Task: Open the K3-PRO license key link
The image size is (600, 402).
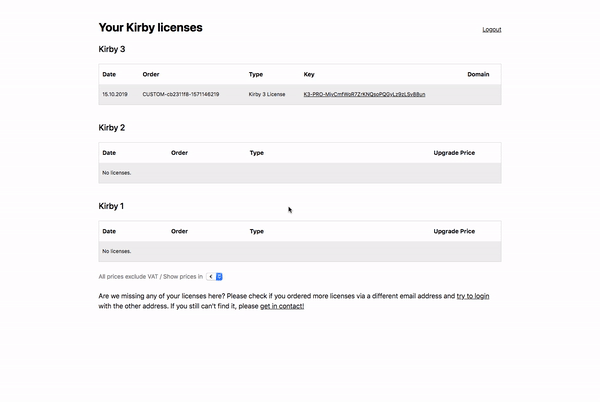Action: tap(364, 94)
